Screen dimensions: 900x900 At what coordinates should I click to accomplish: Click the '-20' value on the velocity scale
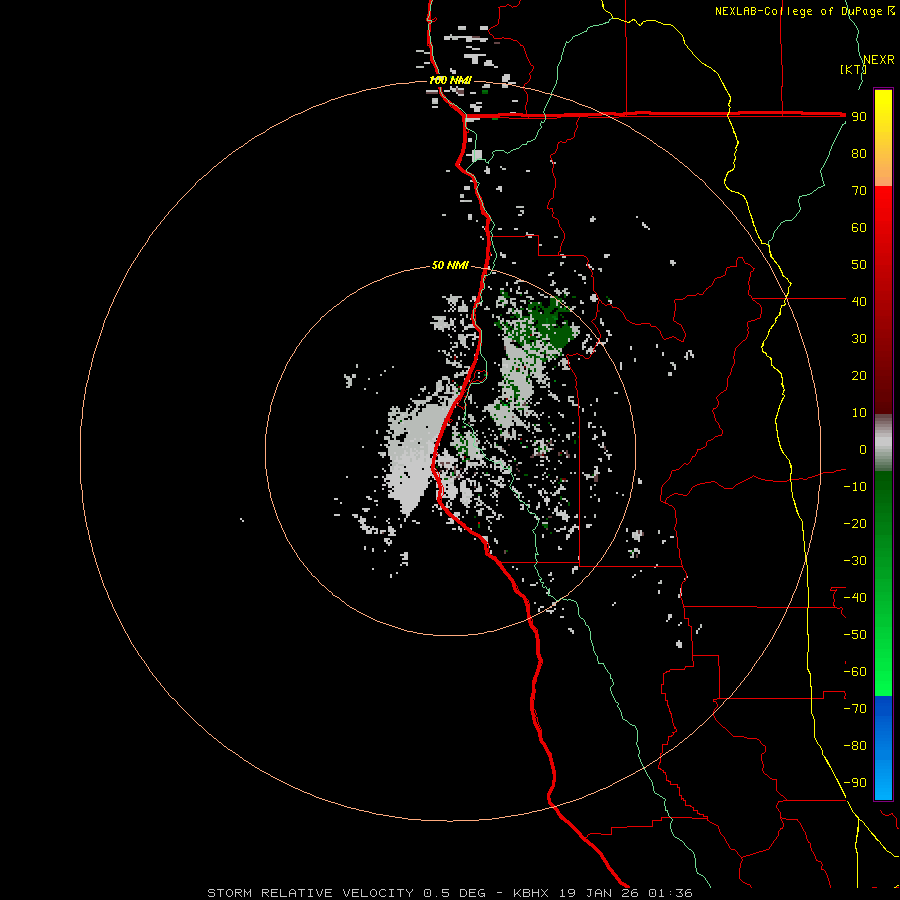pos(855,523)
